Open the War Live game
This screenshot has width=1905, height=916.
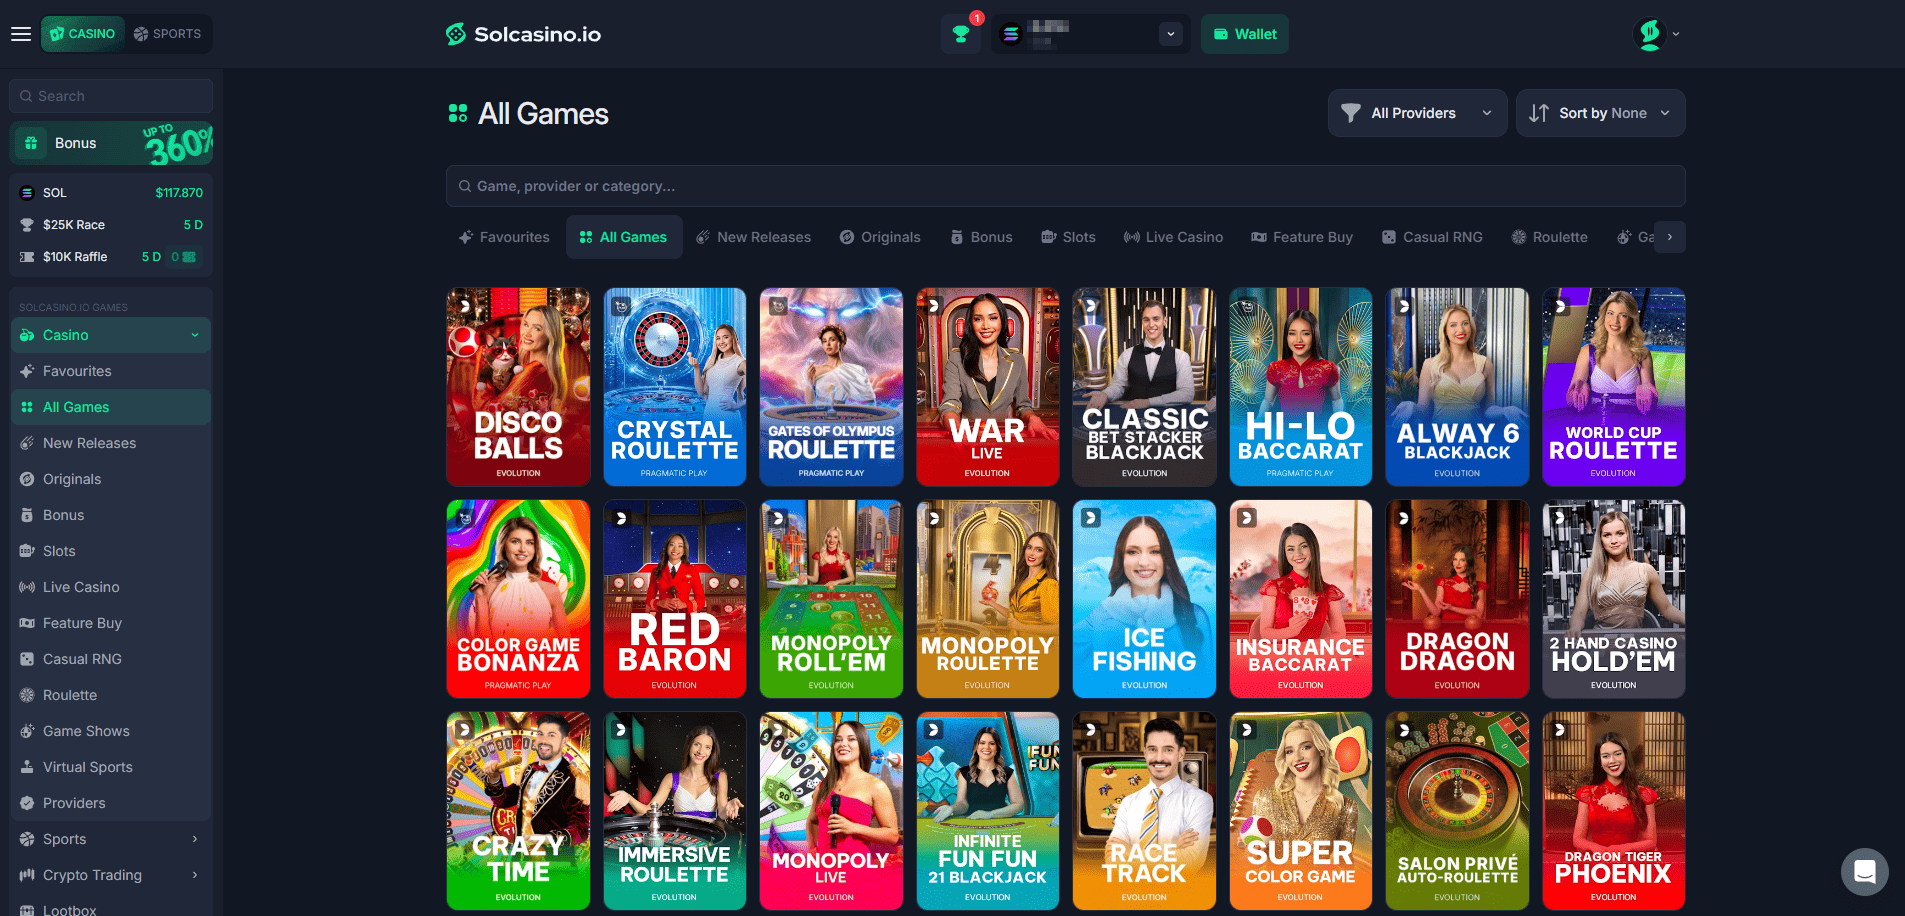pyautogui.click(x=988, y=387)
